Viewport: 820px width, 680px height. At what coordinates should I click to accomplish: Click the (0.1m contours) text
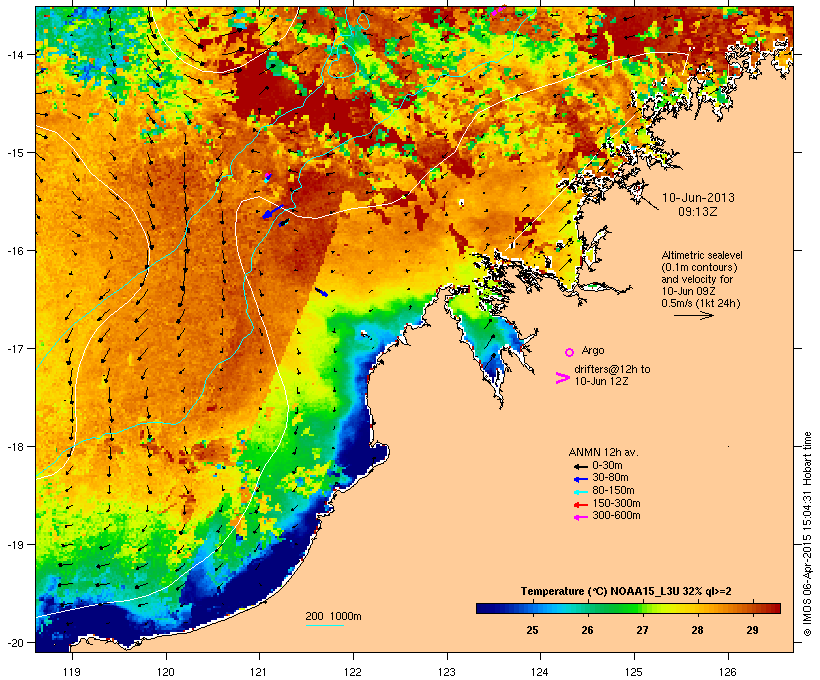point(700,267)
